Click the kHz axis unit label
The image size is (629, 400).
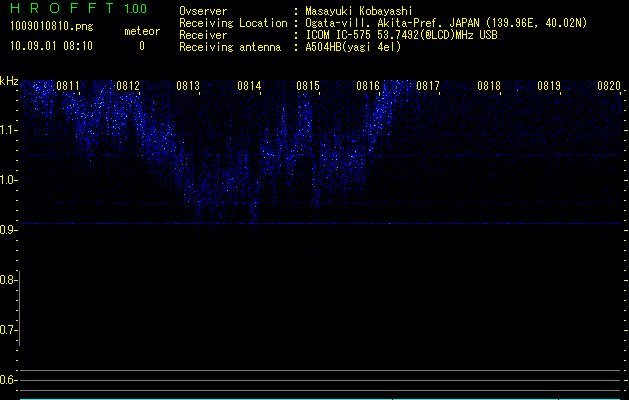[x=9, y=81]
